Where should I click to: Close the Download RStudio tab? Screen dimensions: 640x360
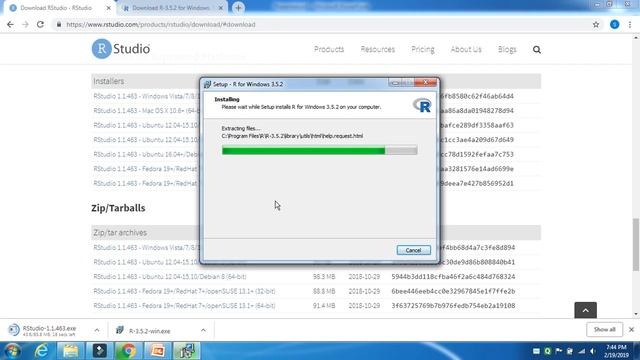click(x=109, y=8)
